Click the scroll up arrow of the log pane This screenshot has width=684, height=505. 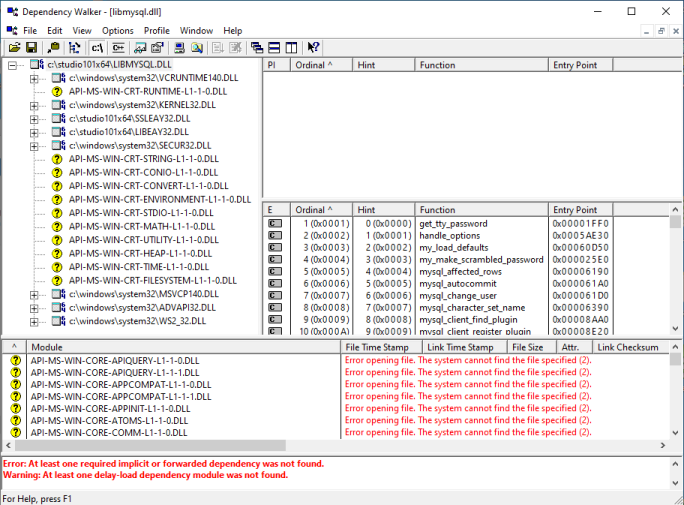pyautogui.click(x=675, y=464)
